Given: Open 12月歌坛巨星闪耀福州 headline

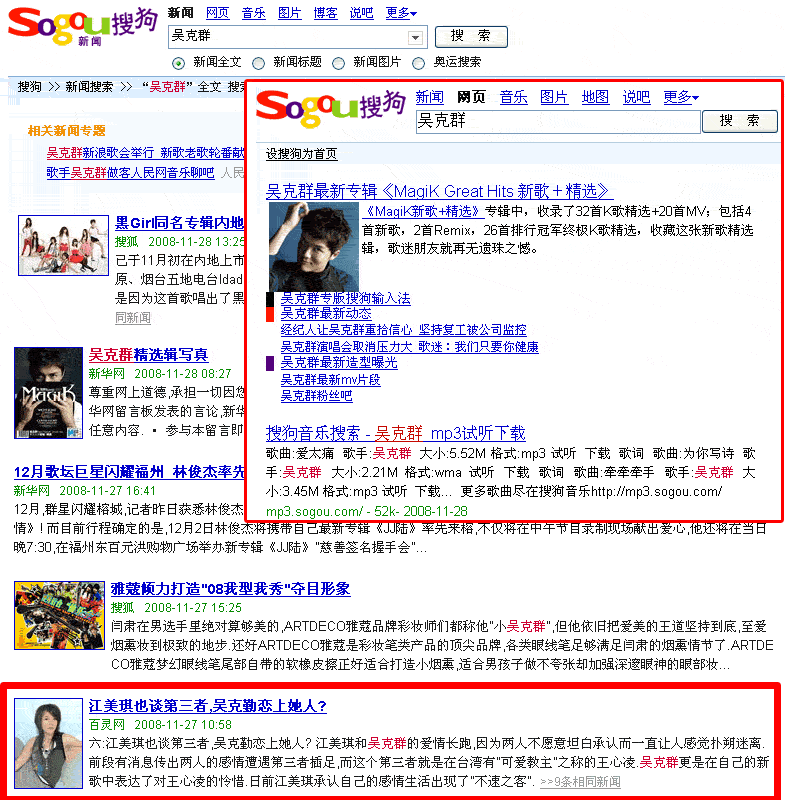Looking at the screenshot, I should point(129,472).
